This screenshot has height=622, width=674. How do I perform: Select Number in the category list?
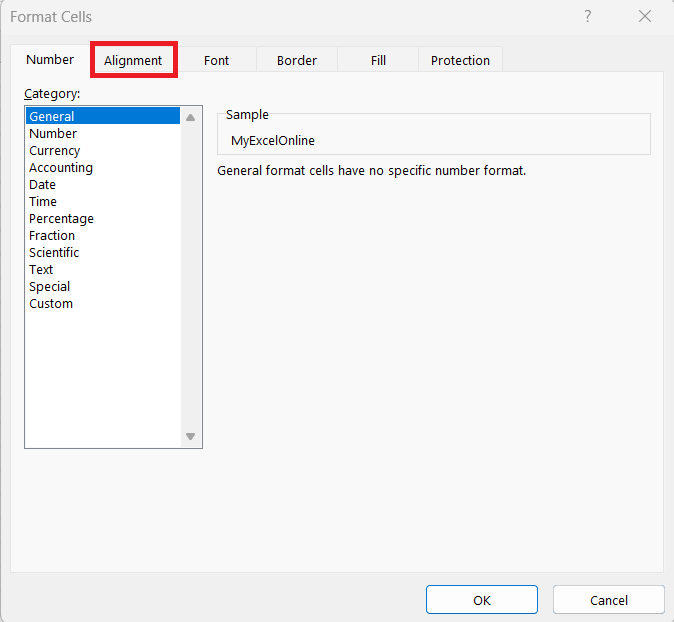pyautogui.click(x=103, y=133)
